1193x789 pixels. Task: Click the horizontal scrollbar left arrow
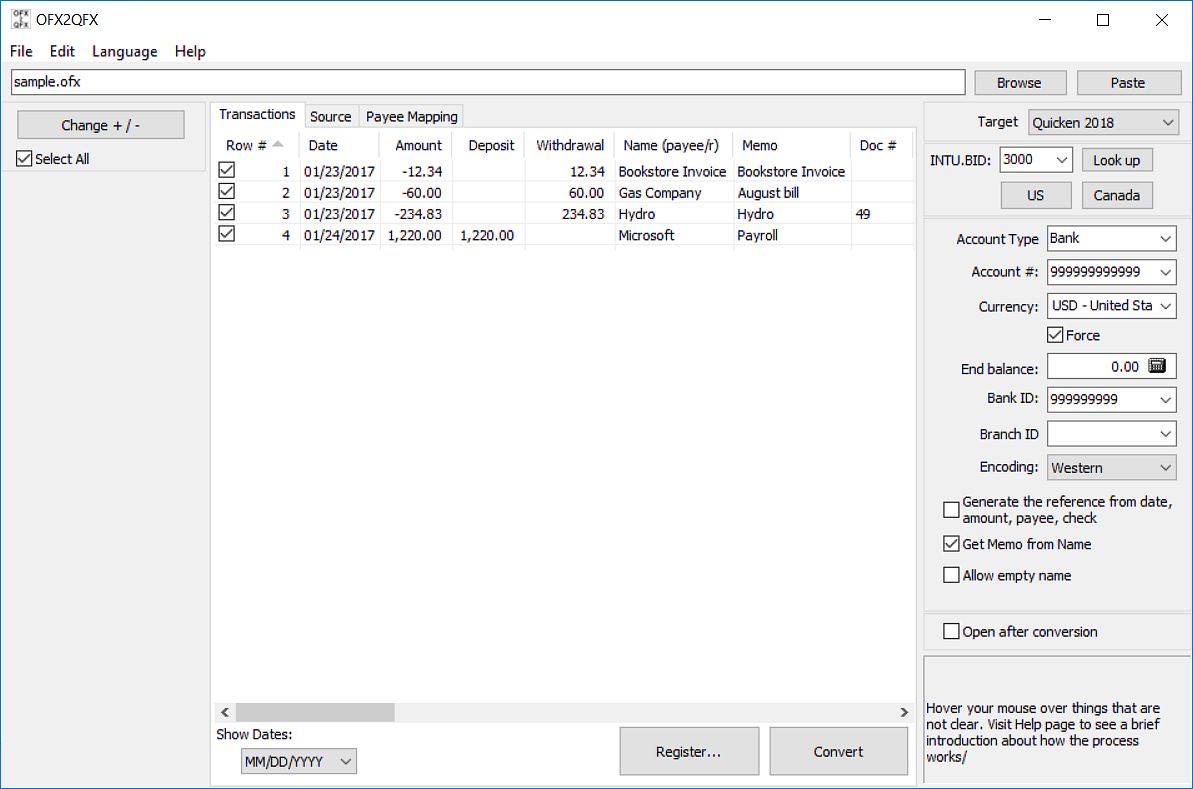[x=224, y=712]
